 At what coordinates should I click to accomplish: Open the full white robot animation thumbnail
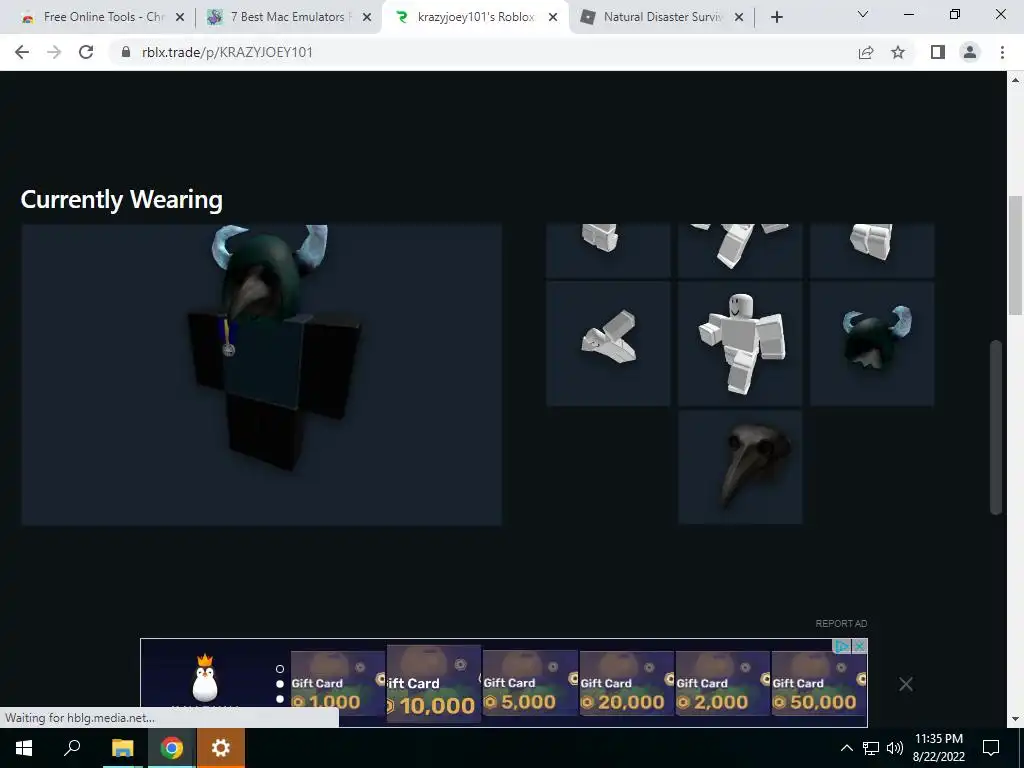740,344
